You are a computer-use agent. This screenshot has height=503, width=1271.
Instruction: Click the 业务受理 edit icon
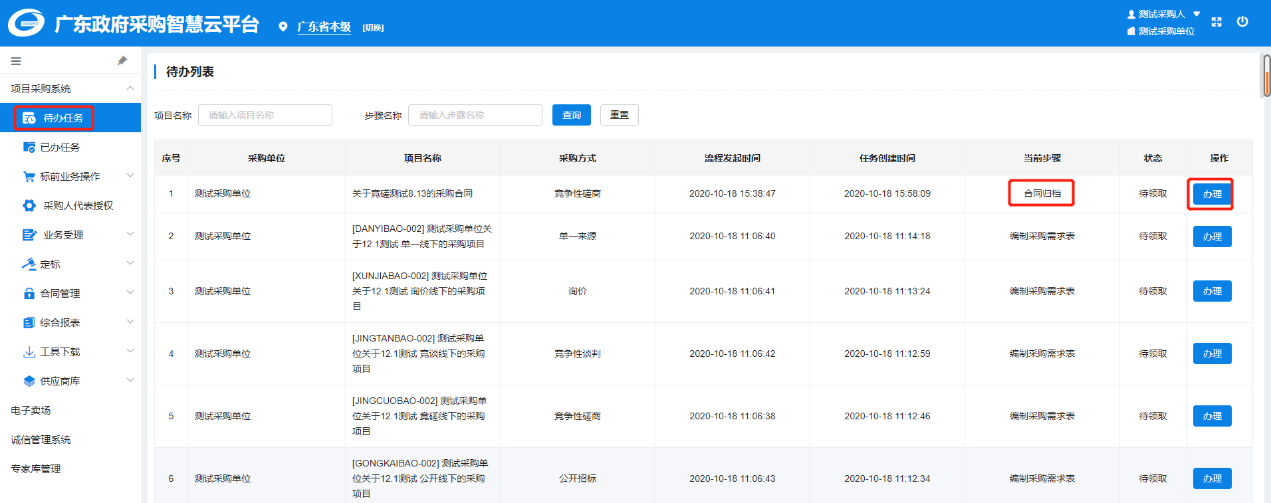[x=30, y=235]
